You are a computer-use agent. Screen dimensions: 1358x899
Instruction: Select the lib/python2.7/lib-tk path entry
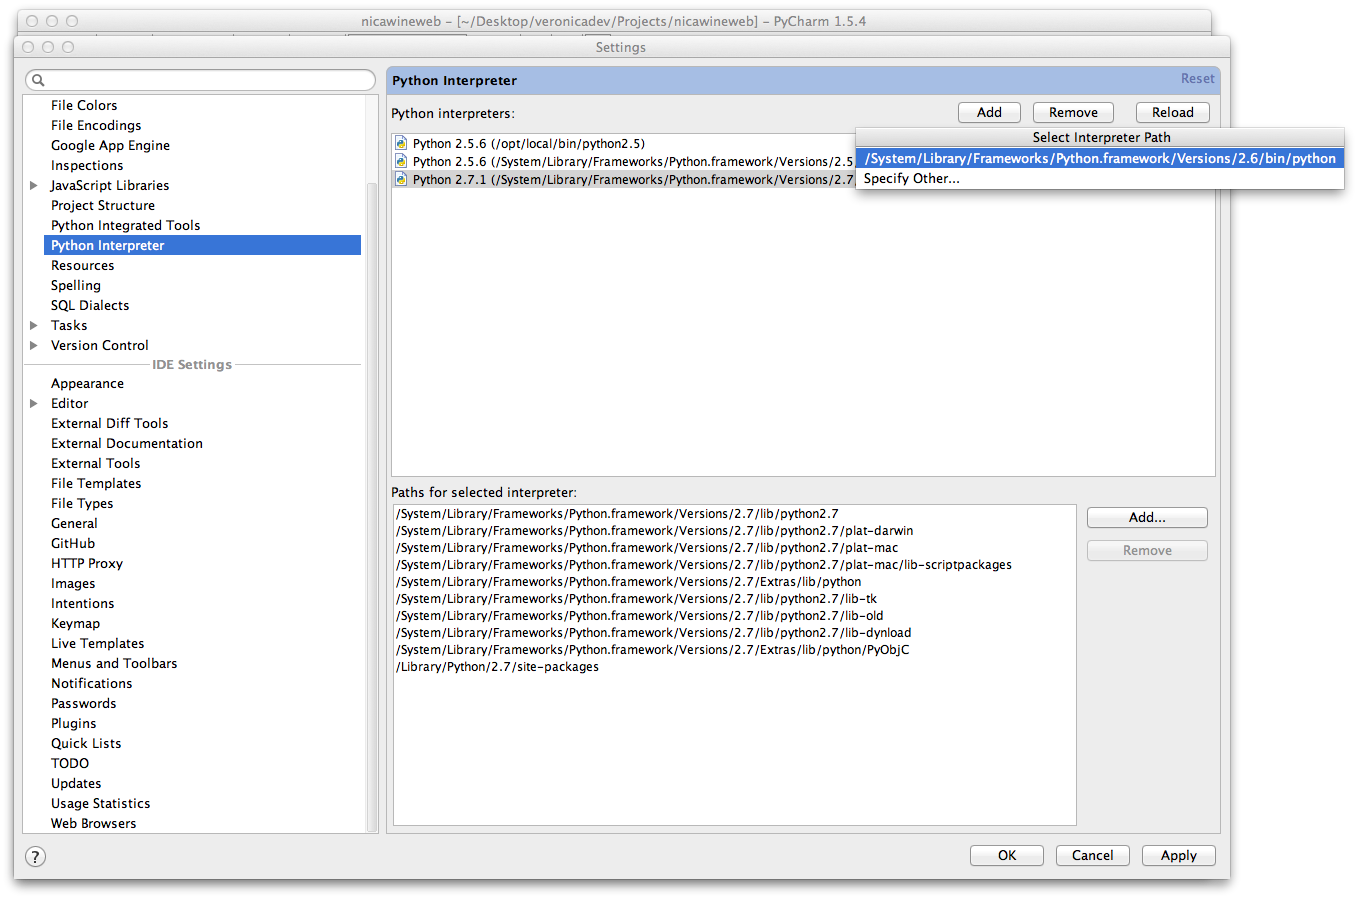tap(637, 599)
